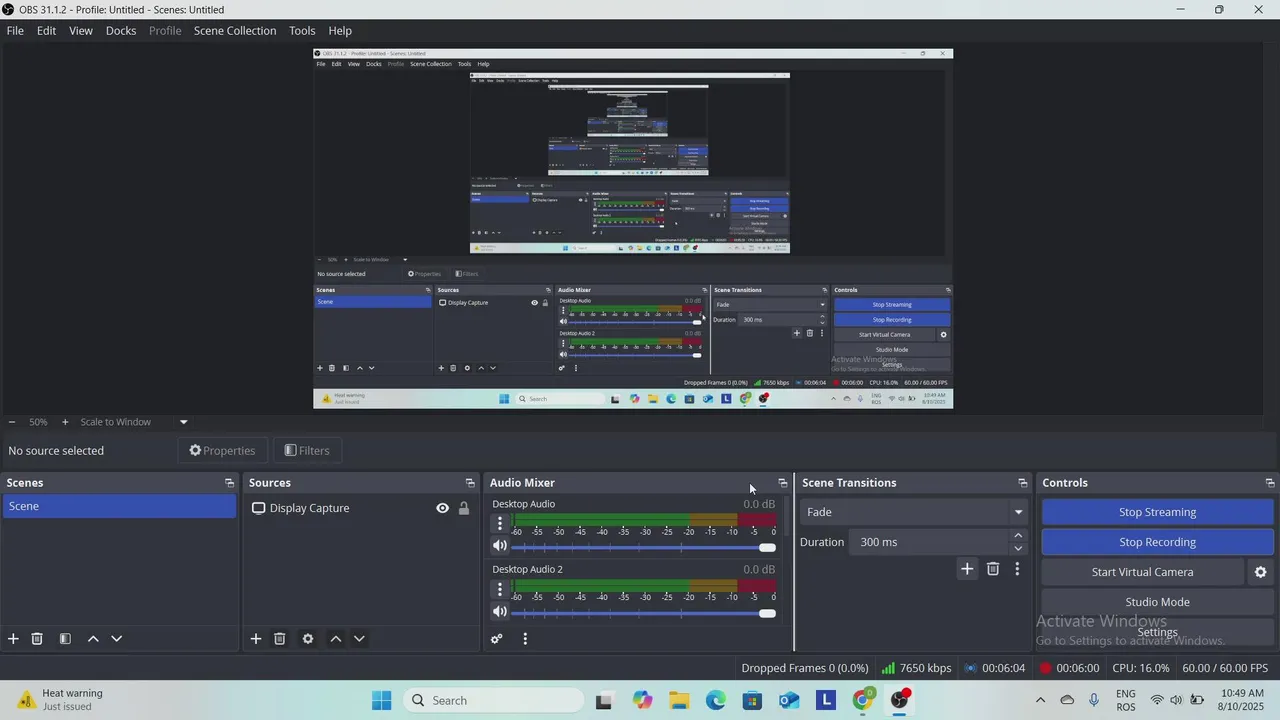Pop out the Scenes dock
This screenshot has height=720, width=1280.
pos(229,483)
